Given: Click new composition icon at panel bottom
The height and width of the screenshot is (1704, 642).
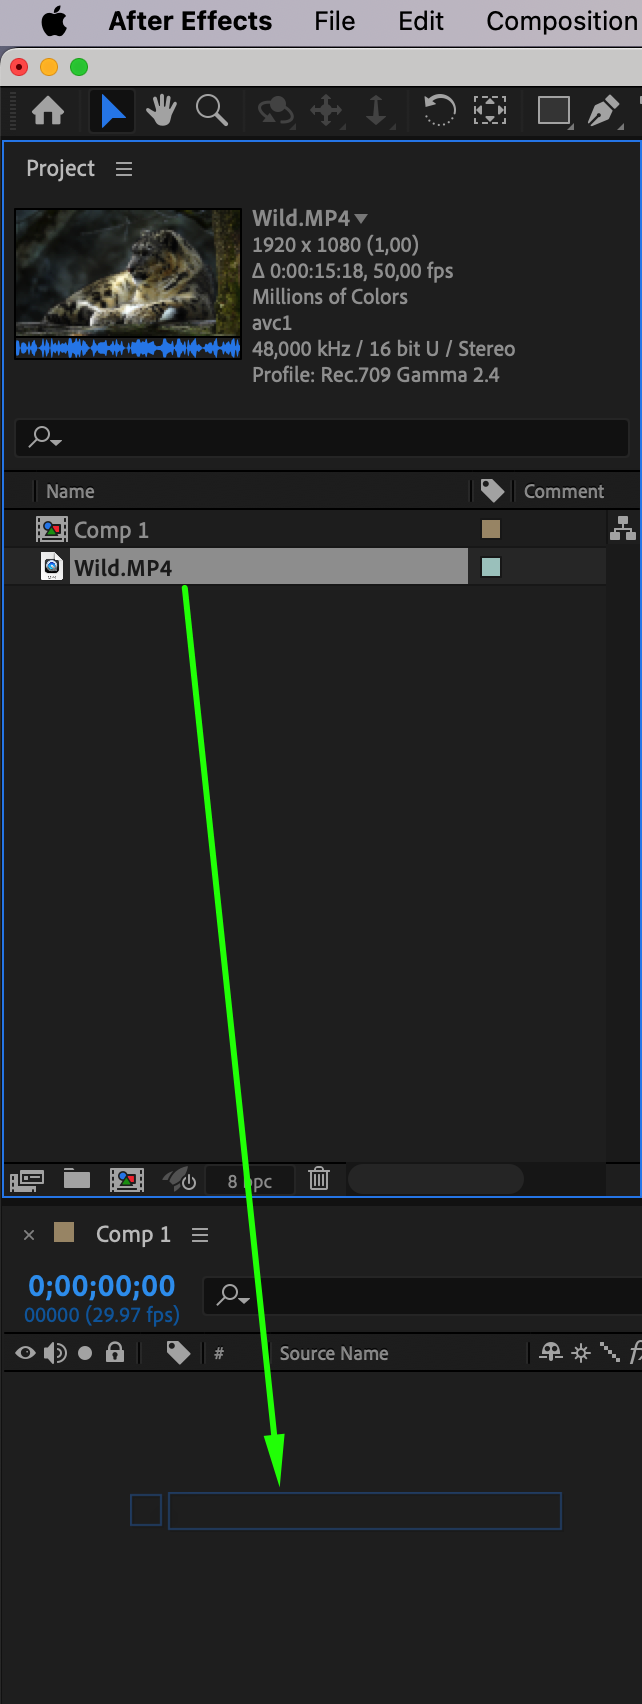Looking at the screenshot, I should pyautogui.click(x=127, y=1180).
